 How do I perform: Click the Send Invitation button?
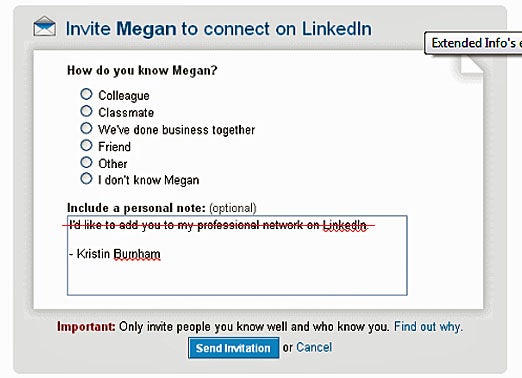234,348
